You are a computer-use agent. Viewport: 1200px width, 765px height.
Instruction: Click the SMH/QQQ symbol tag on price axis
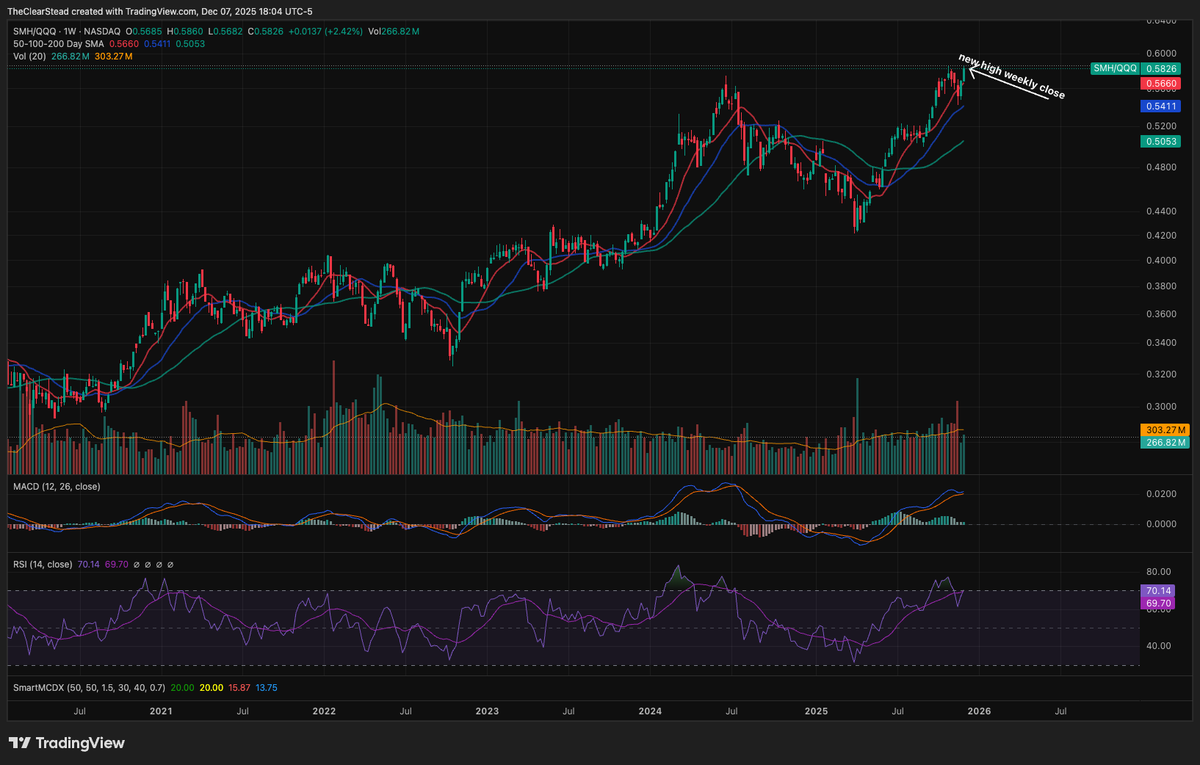point(1114,67)
